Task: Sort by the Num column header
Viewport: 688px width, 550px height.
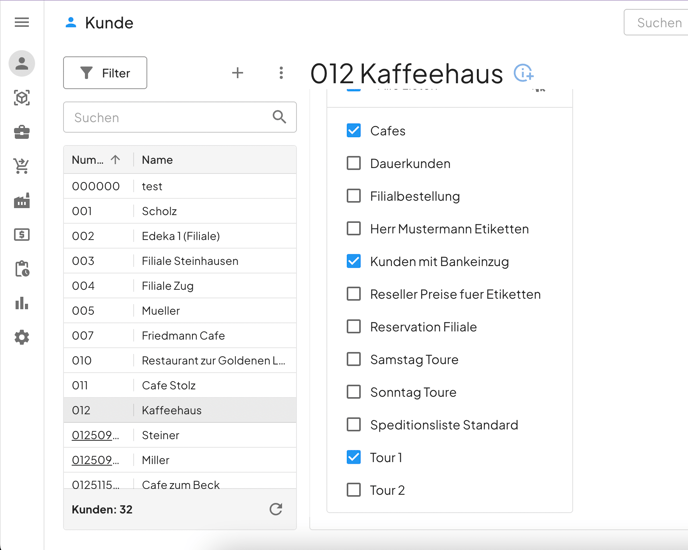Action: [x=88, y=160]
